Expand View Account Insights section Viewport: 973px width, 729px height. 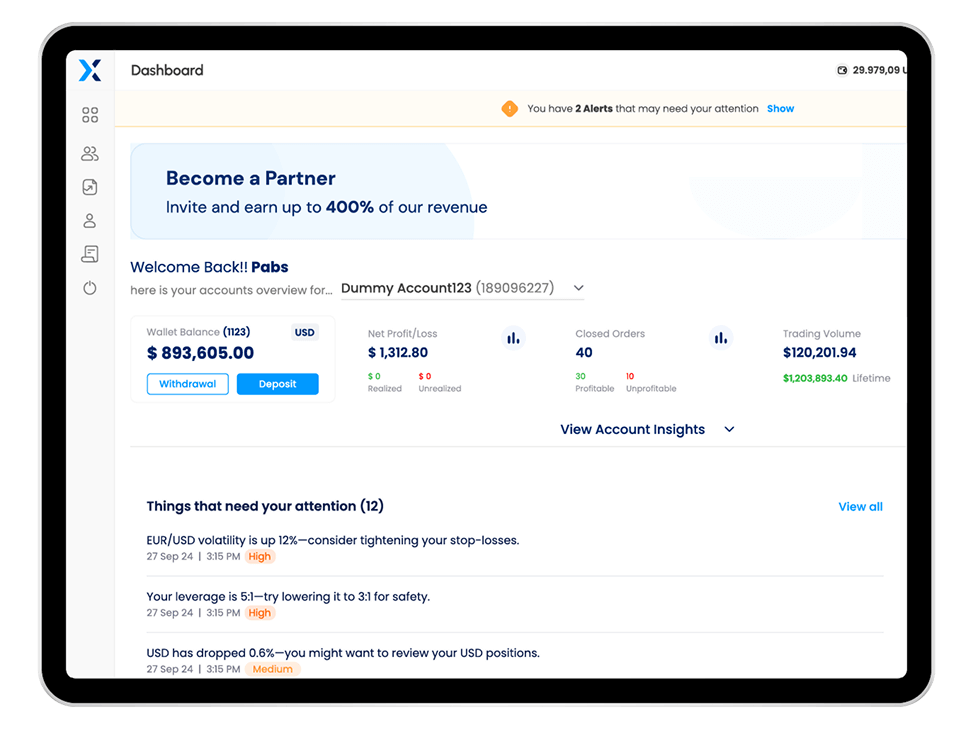coord(647,429)
